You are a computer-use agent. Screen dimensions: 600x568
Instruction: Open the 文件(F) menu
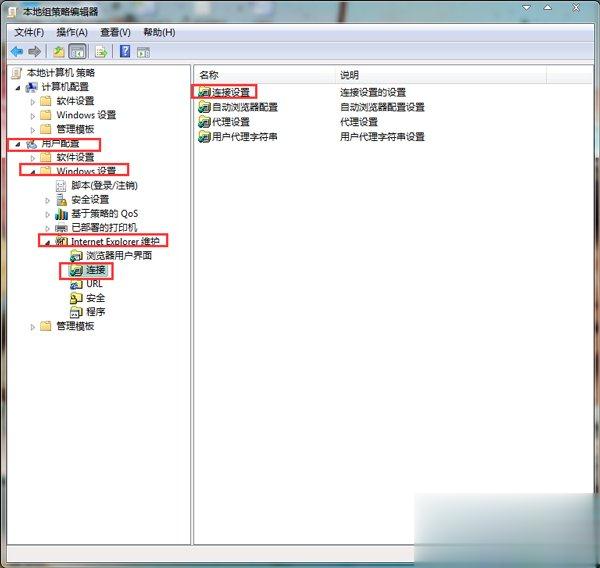(29, 33)
